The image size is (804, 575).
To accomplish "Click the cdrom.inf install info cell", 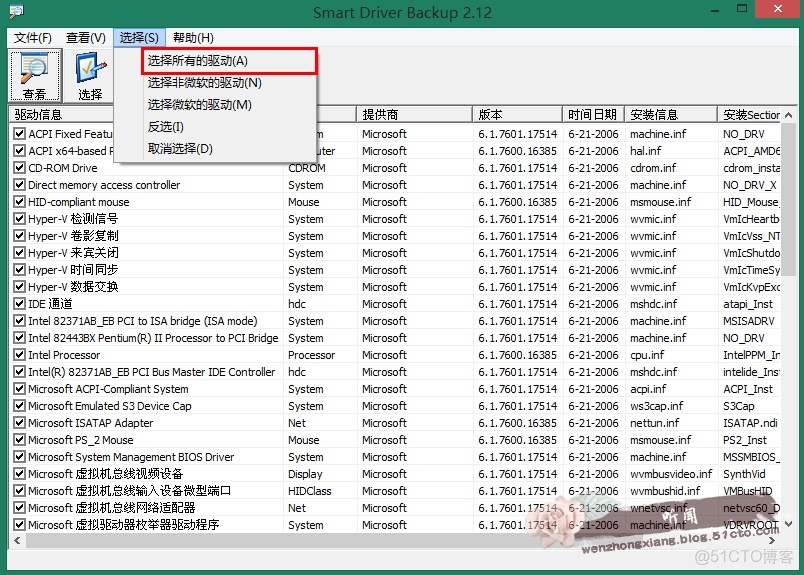I will pos(653,168).
